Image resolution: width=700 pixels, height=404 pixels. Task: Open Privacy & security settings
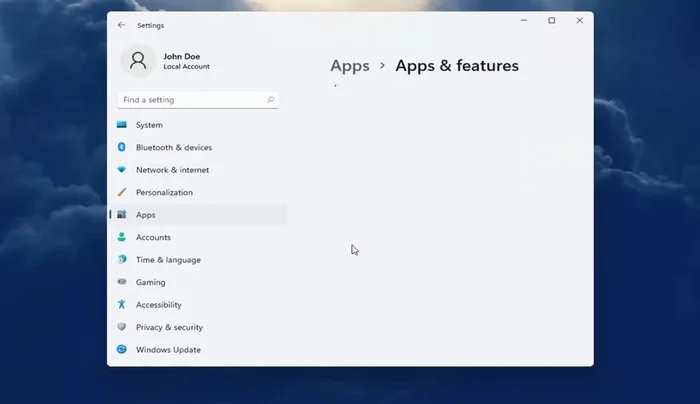[x=169, y=327]
